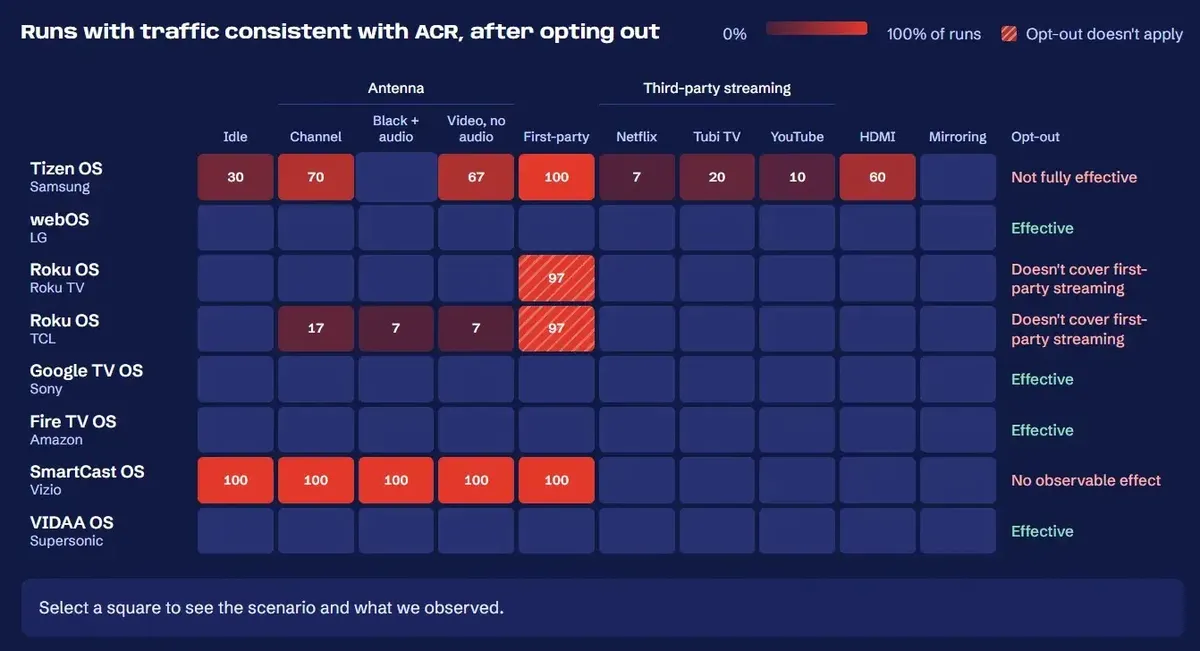Click the HDMI column header
Viewport: 1200px width, 651px height.
point(877,137)
